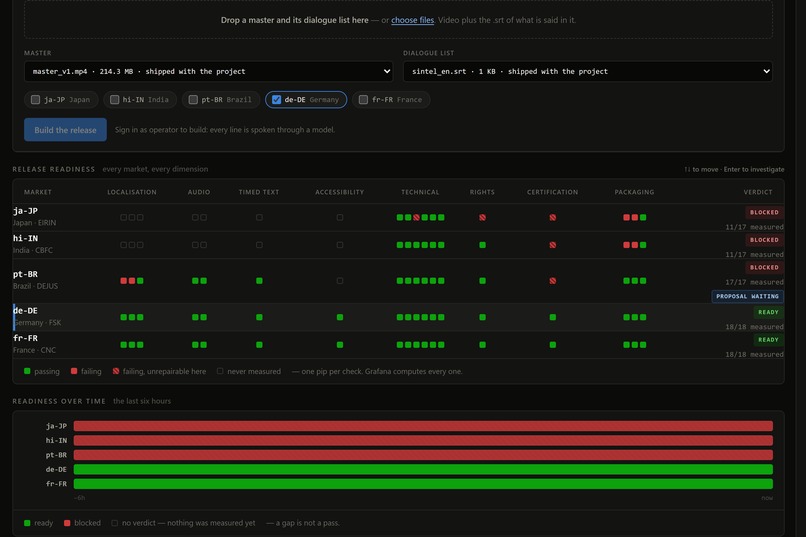Click the Technical column header
806x537 pixels.
(420, 192)
